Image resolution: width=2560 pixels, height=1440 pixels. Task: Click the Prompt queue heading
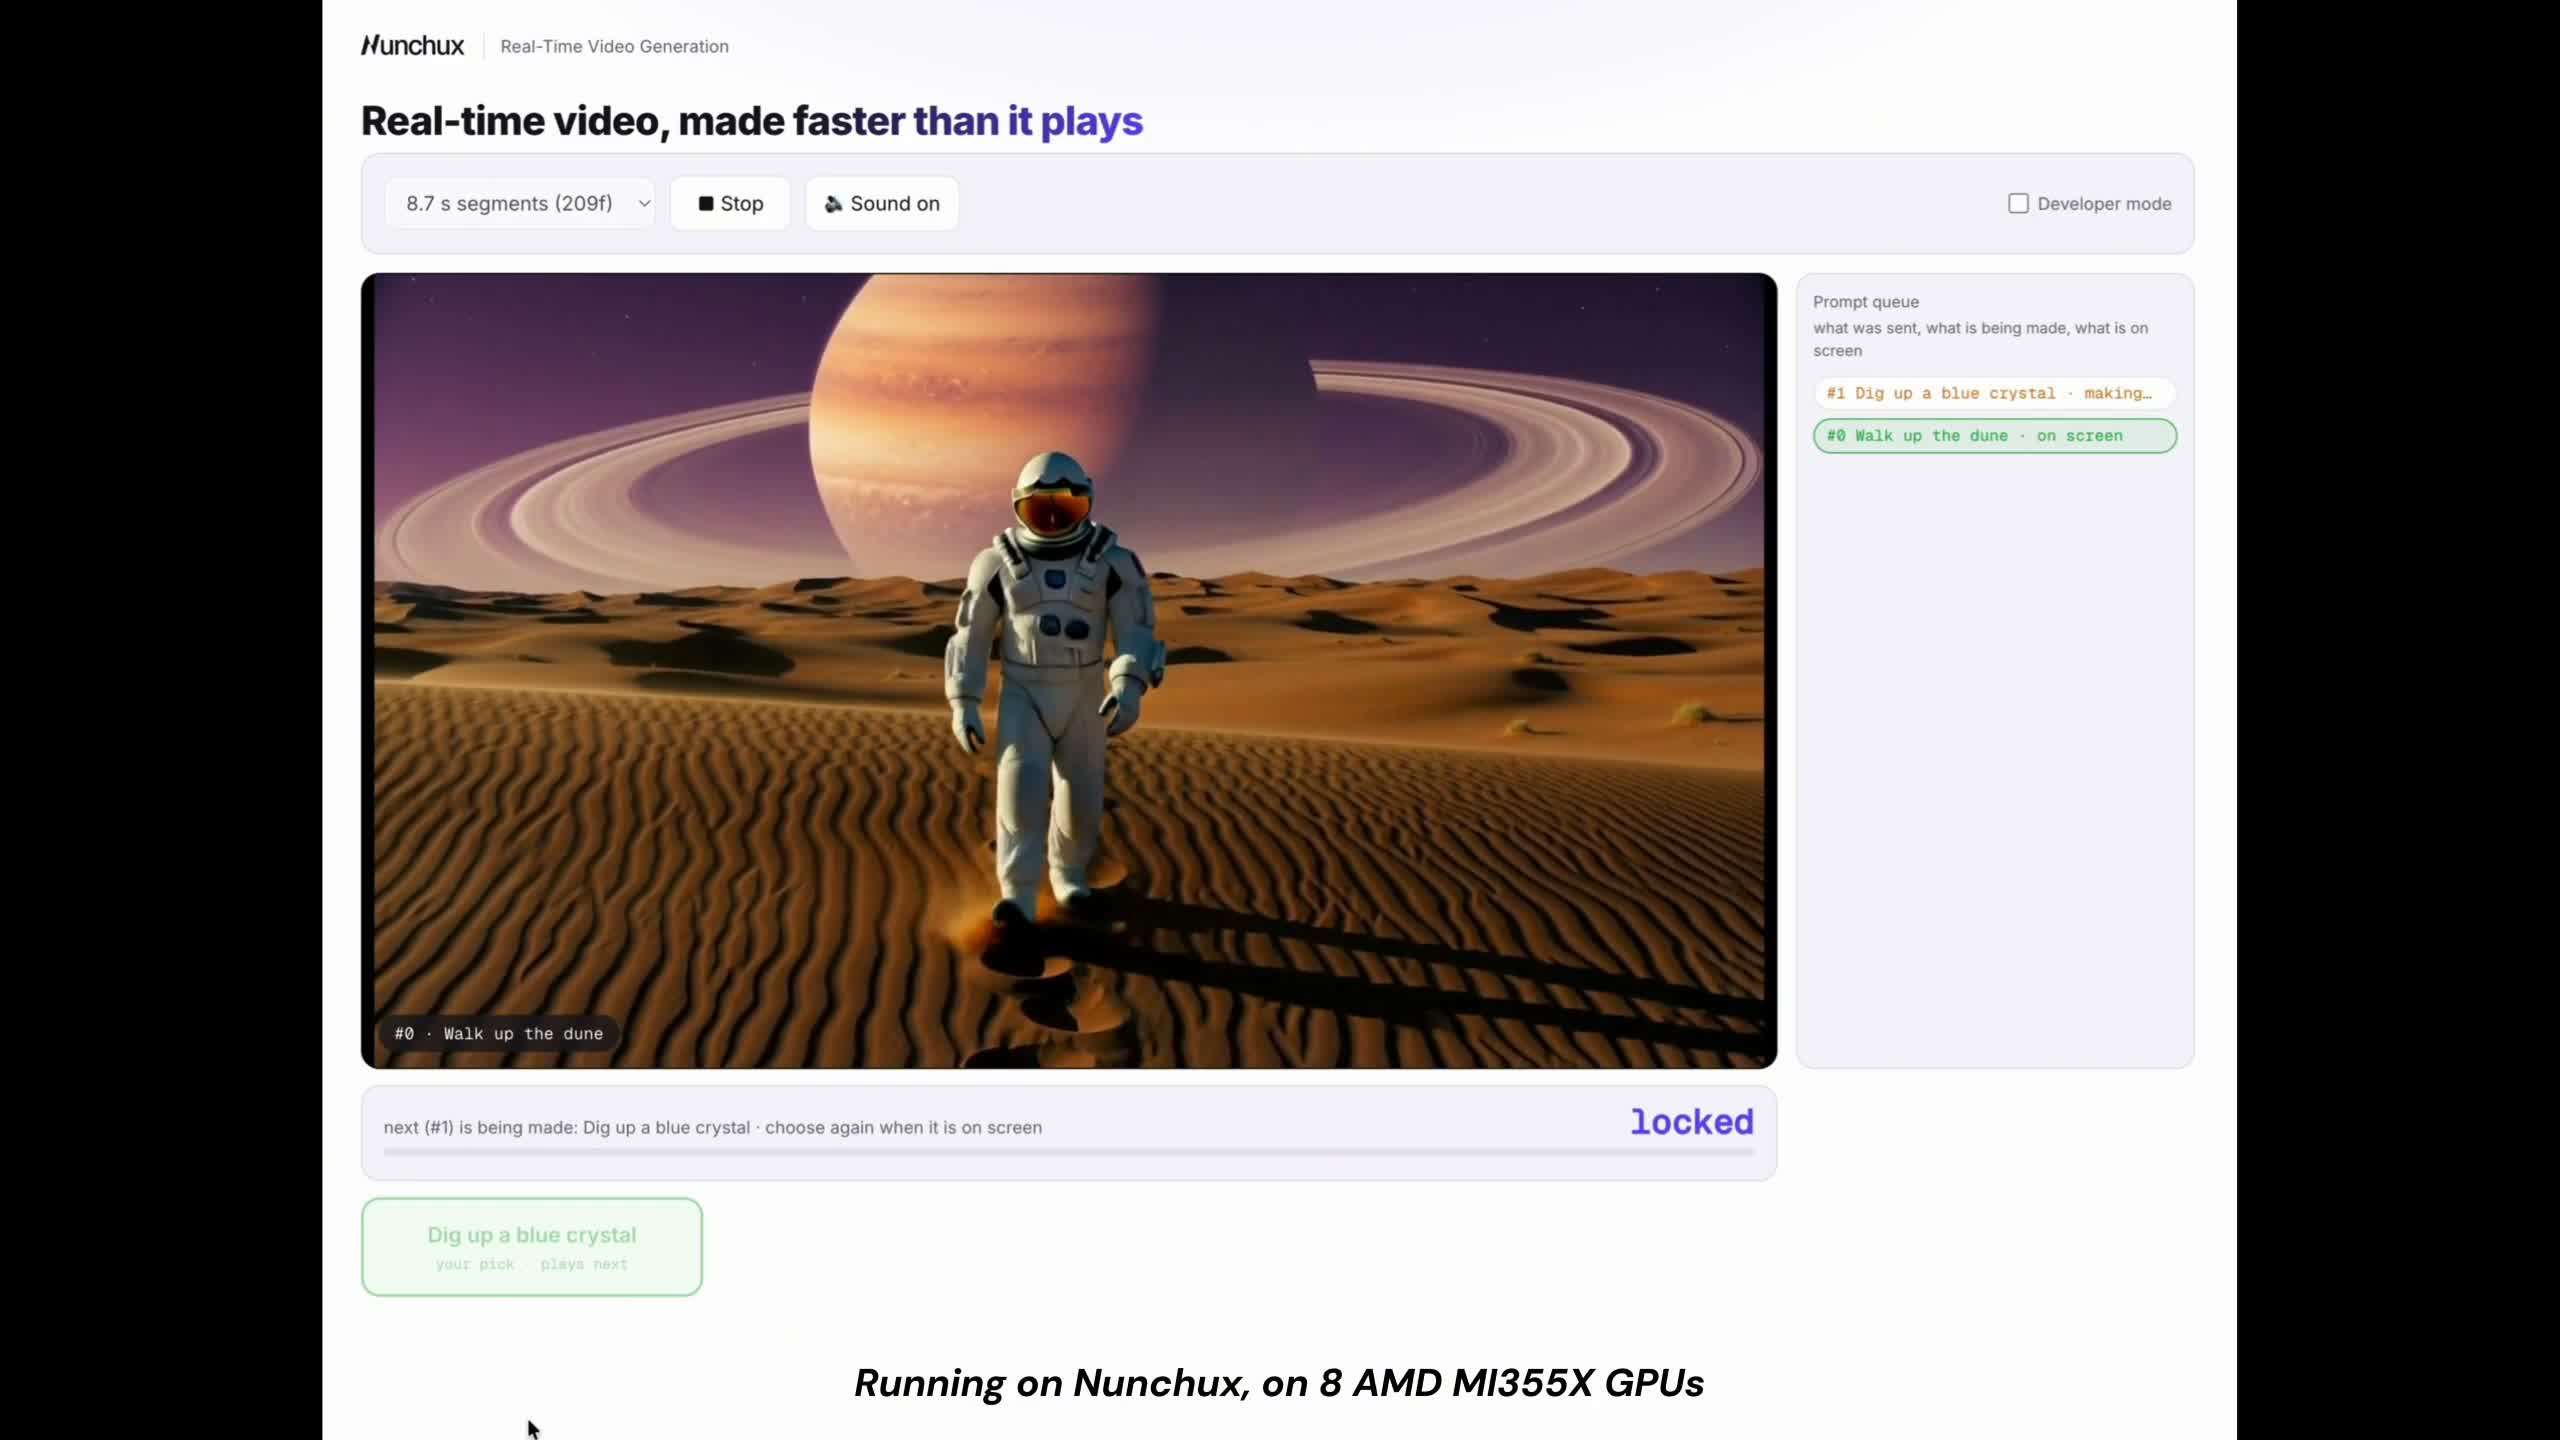pos(1866,302)
